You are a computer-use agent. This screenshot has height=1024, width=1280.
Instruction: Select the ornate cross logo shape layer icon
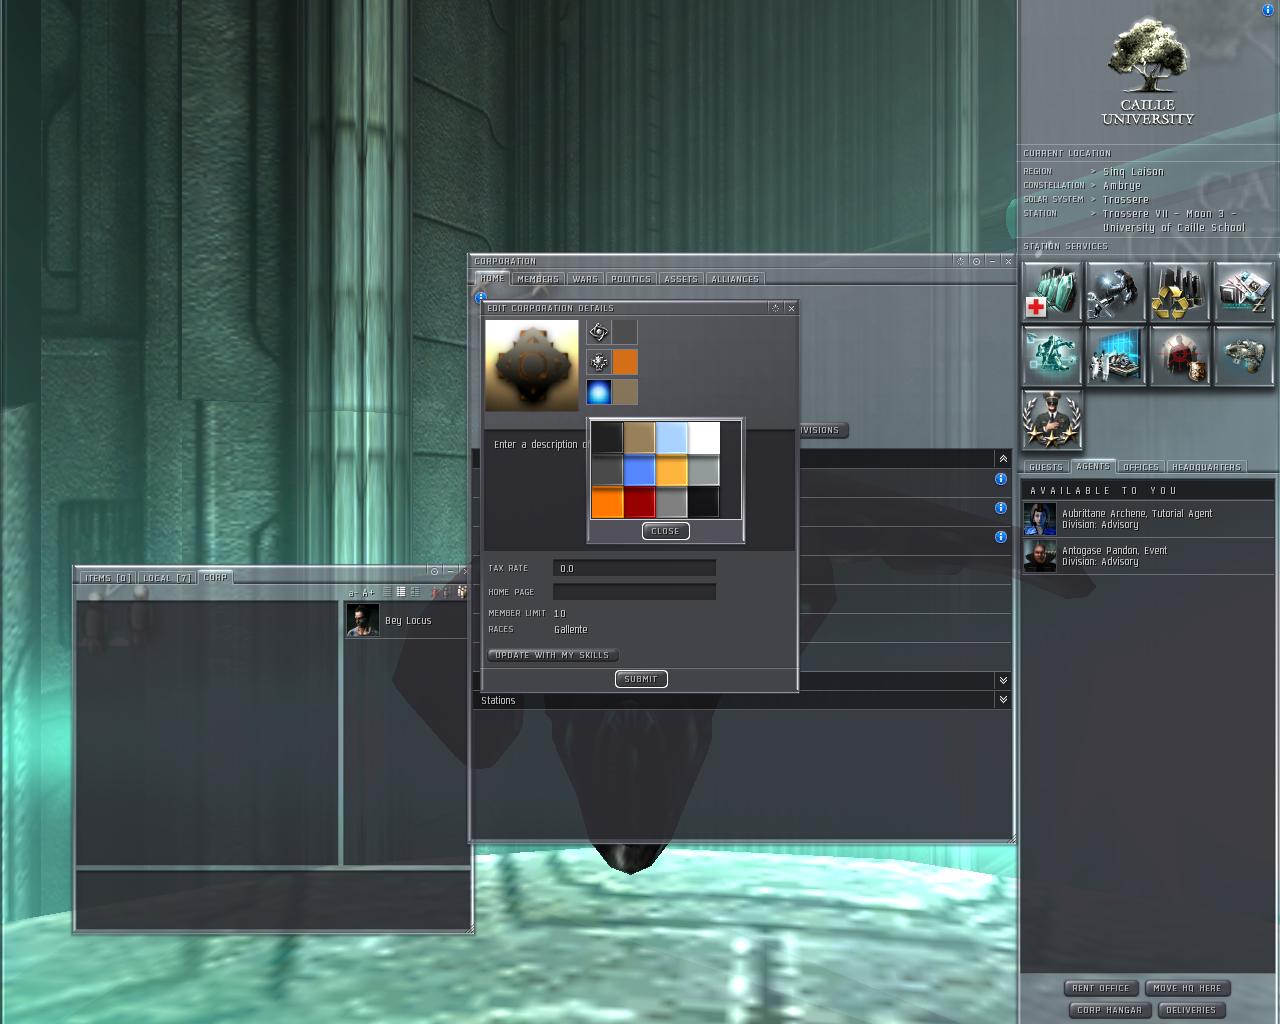pyautogui.click(x=599, y=362)
